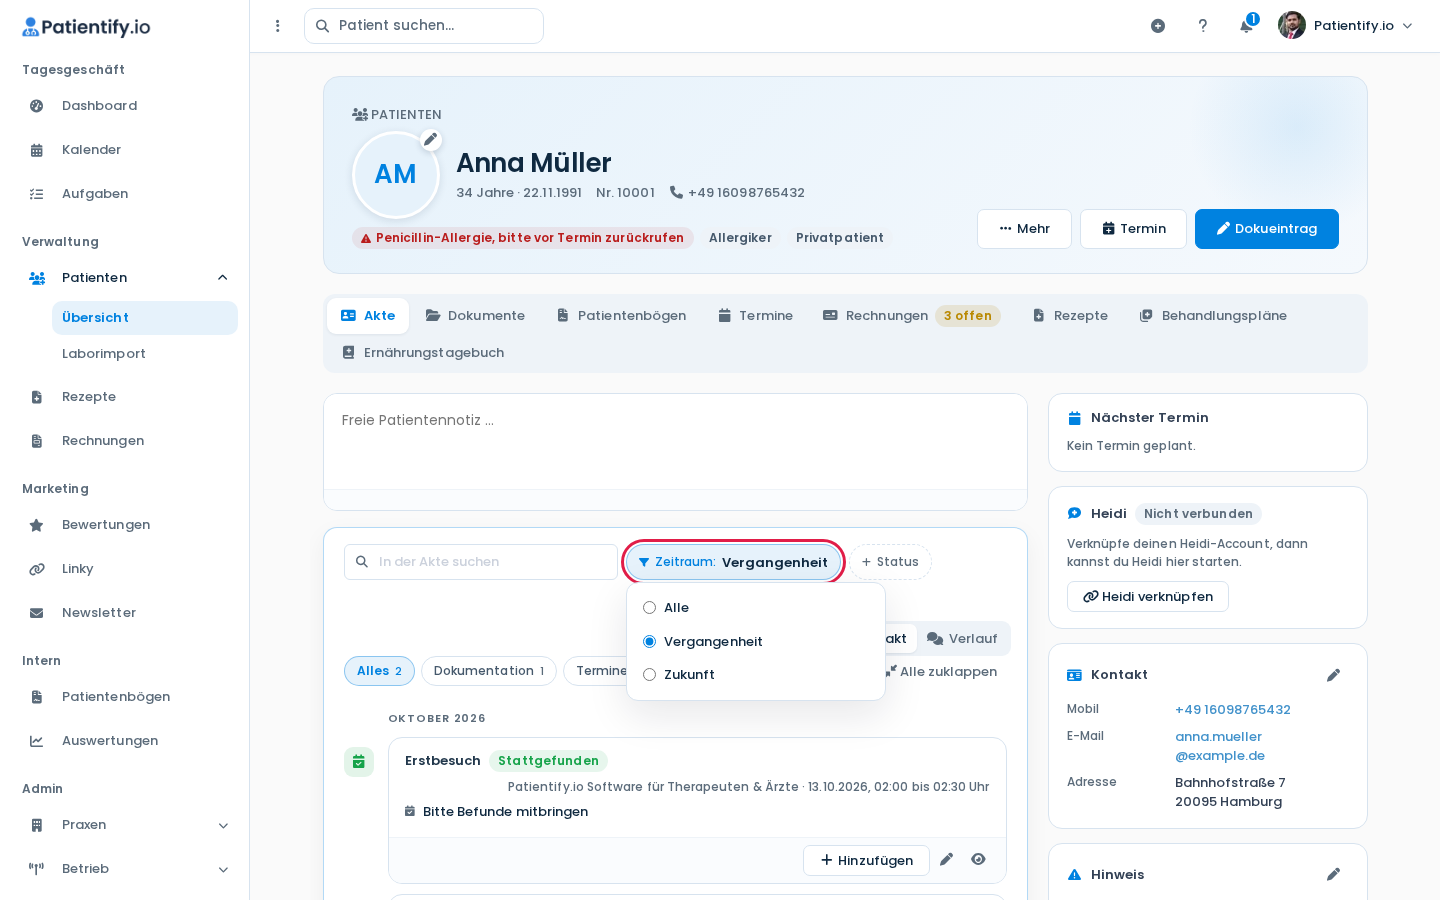Edit the Kontakt card with pencil
This screenshot has width=1440, height=900.
point(1333,675)
